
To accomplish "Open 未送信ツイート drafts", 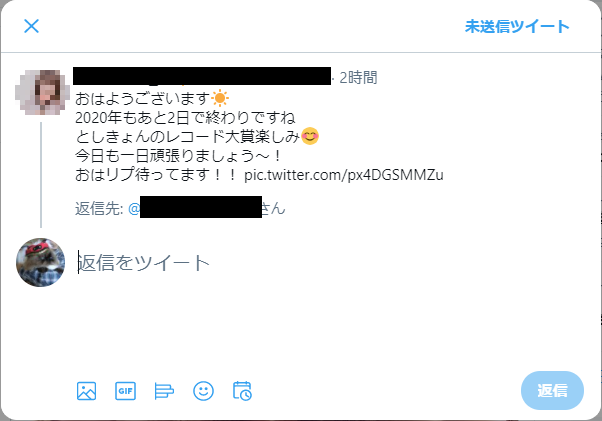I will click(x=517, y=26).
